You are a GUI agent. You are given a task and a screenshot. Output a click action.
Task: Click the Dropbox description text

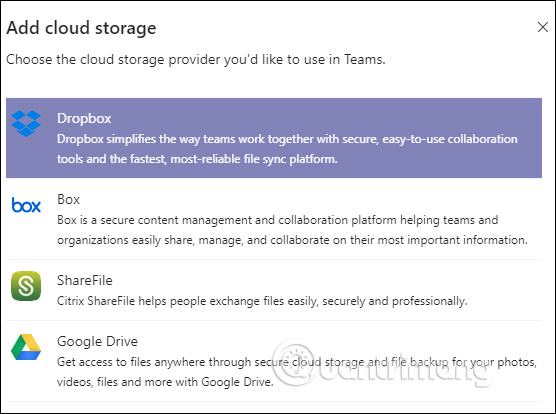(287, 149)
